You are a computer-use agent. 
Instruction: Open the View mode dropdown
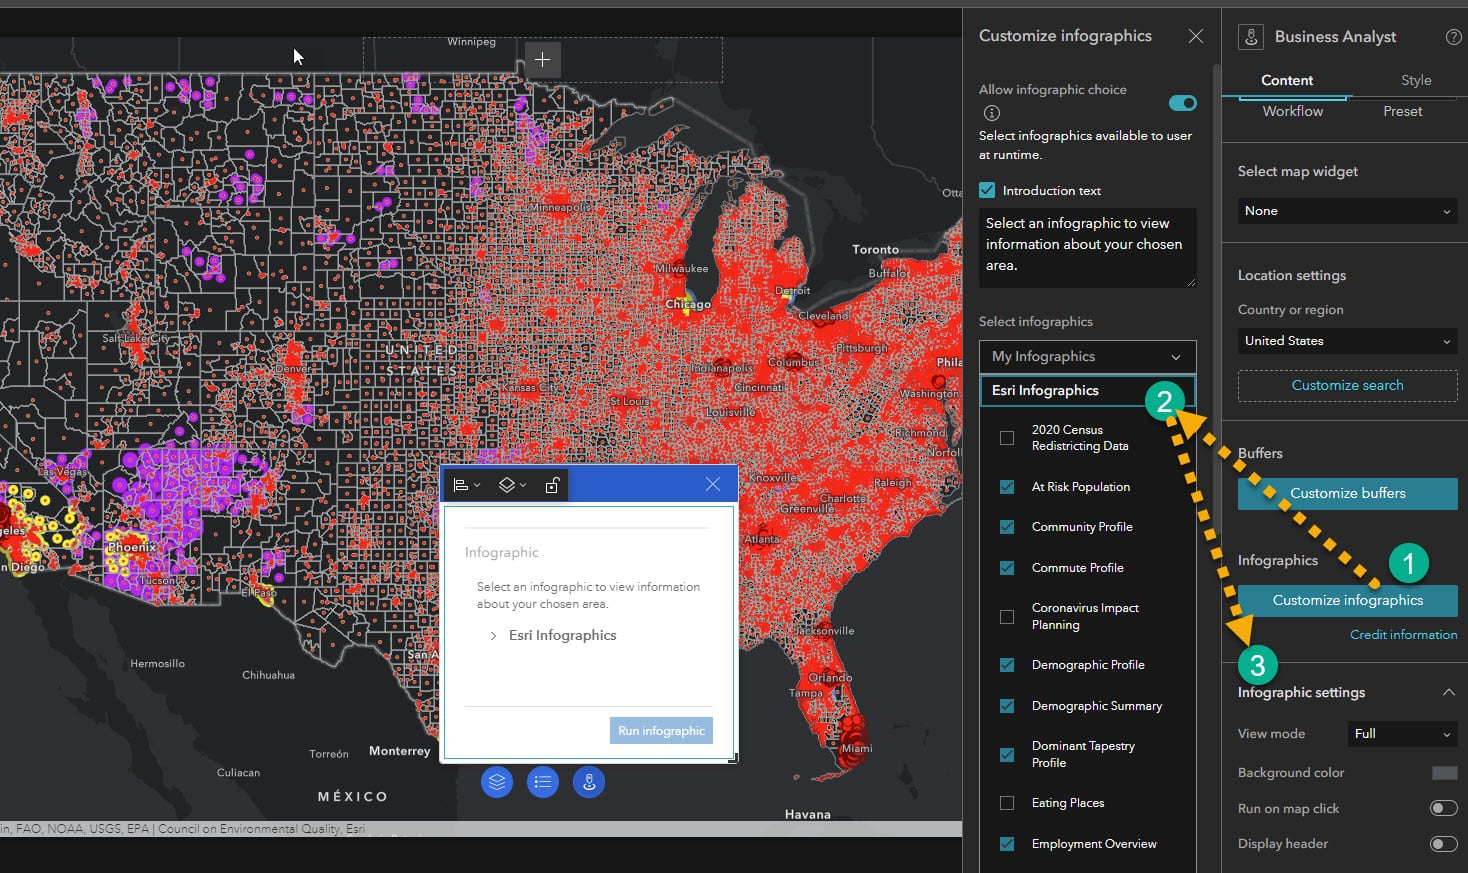tap(1402, 734)
